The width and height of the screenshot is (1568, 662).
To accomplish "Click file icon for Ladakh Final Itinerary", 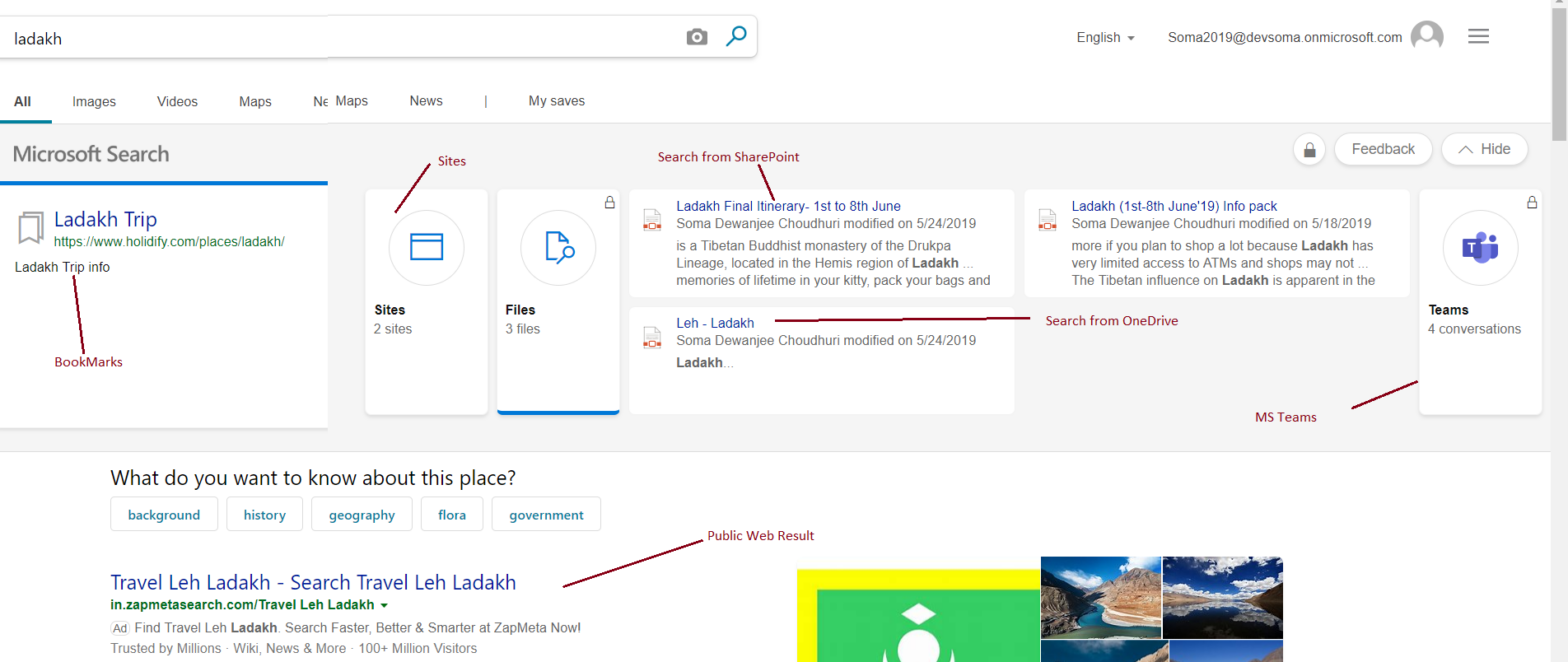I will pyautogui.click(x=652, y=220).
